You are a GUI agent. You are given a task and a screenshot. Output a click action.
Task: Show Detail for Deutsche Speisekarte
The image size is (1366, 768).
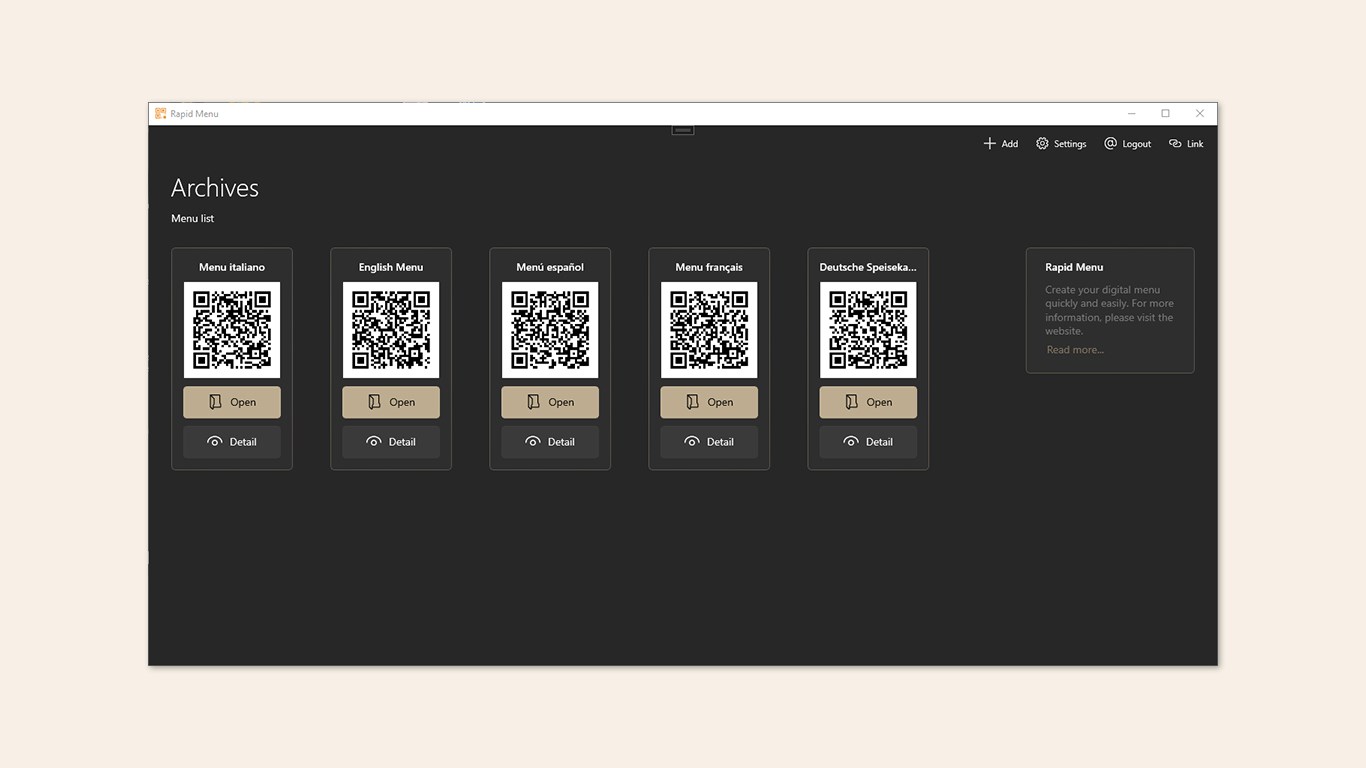click(868, 442)
